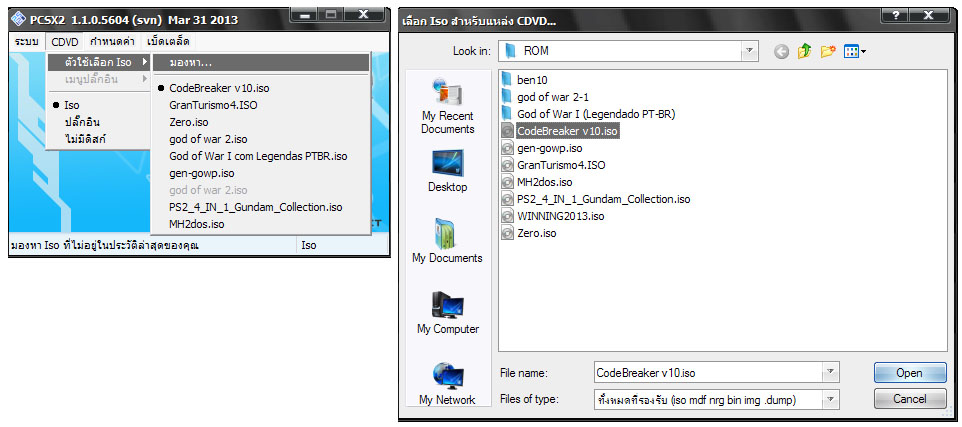Expand the File name dropdown arrow

(x=830, y=372)
